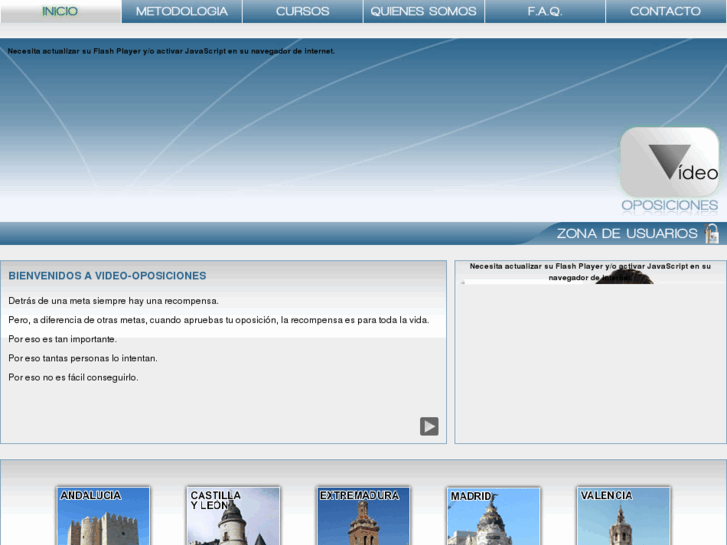Screen dimensions: 727x545
Task: Click the F.A.Q. navigation item
Action: pyautogui.click(x=545, y=11)
